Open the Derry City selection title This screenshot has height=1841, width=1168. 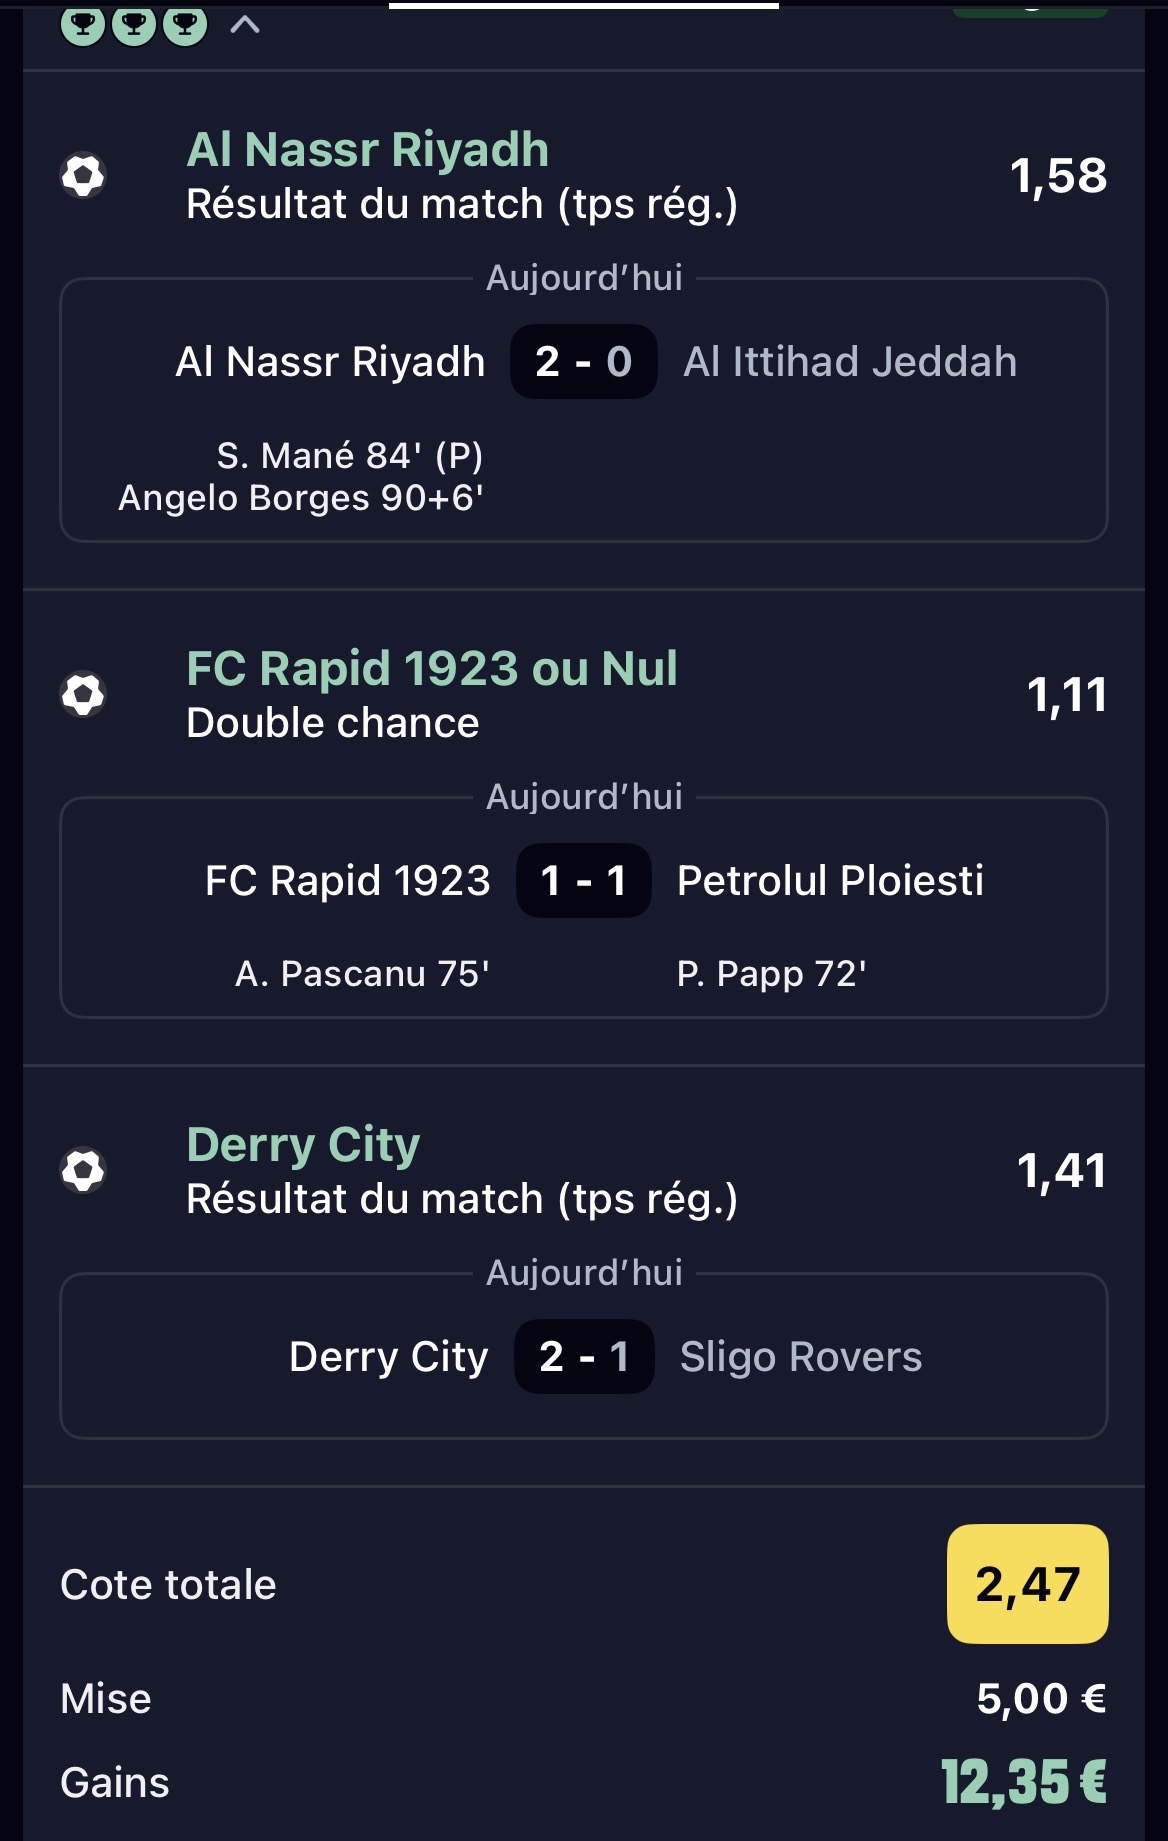tap(303, 1145)
